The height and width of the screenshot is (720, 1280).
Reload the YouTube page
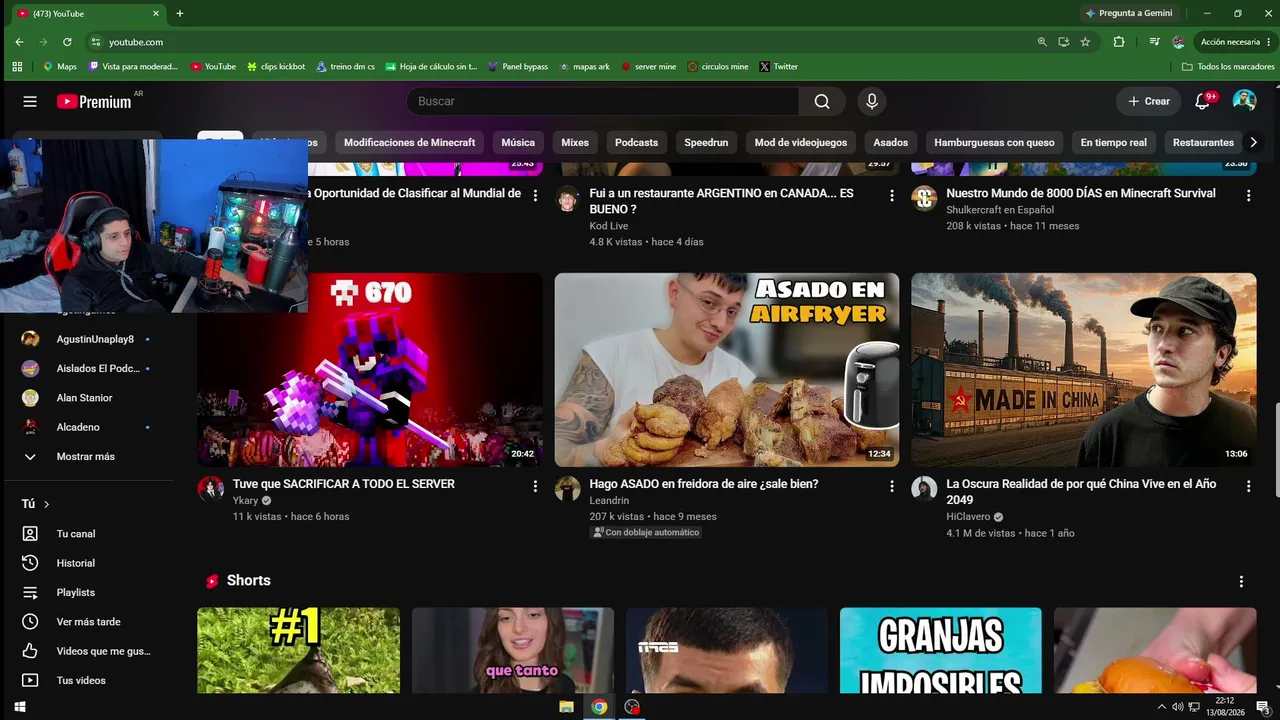click(67, 42)
